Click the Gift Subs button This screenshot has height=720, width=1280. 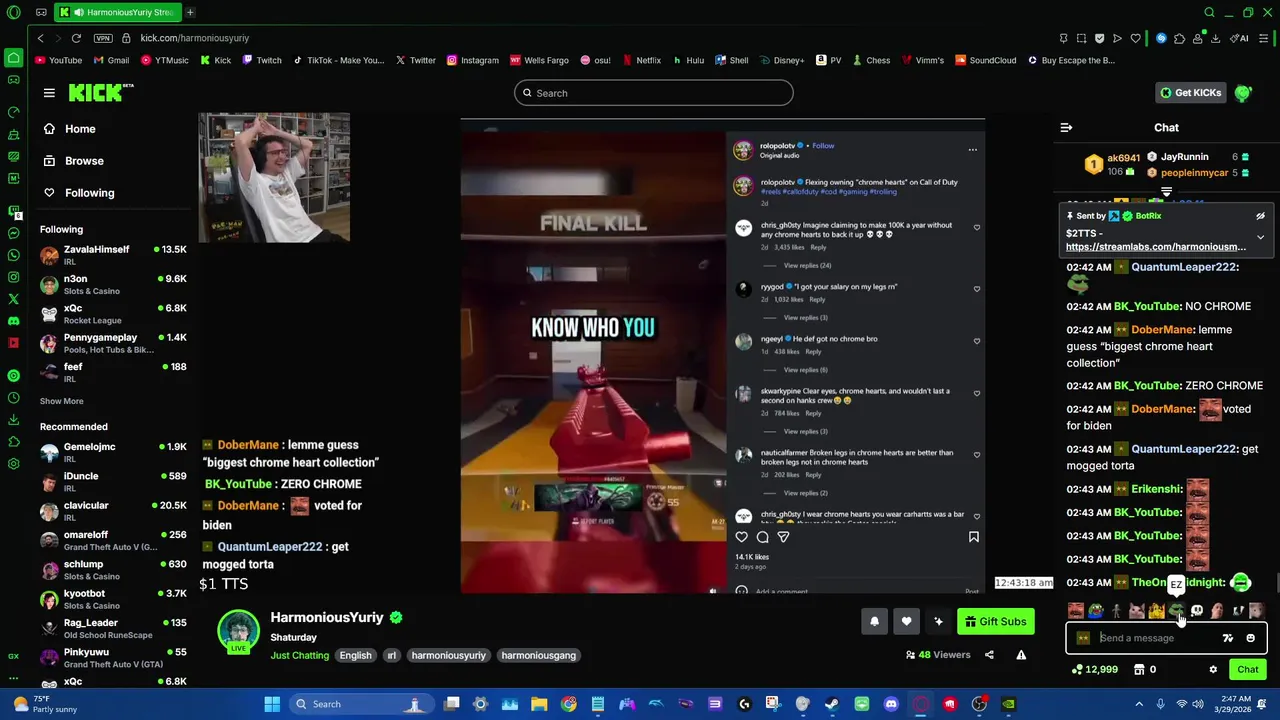tap(995, 622)
